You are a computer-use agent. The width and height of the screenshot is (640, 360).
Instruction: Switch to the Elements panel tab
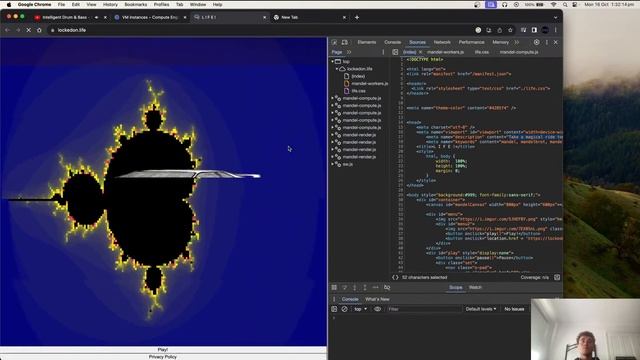point(367,42)
